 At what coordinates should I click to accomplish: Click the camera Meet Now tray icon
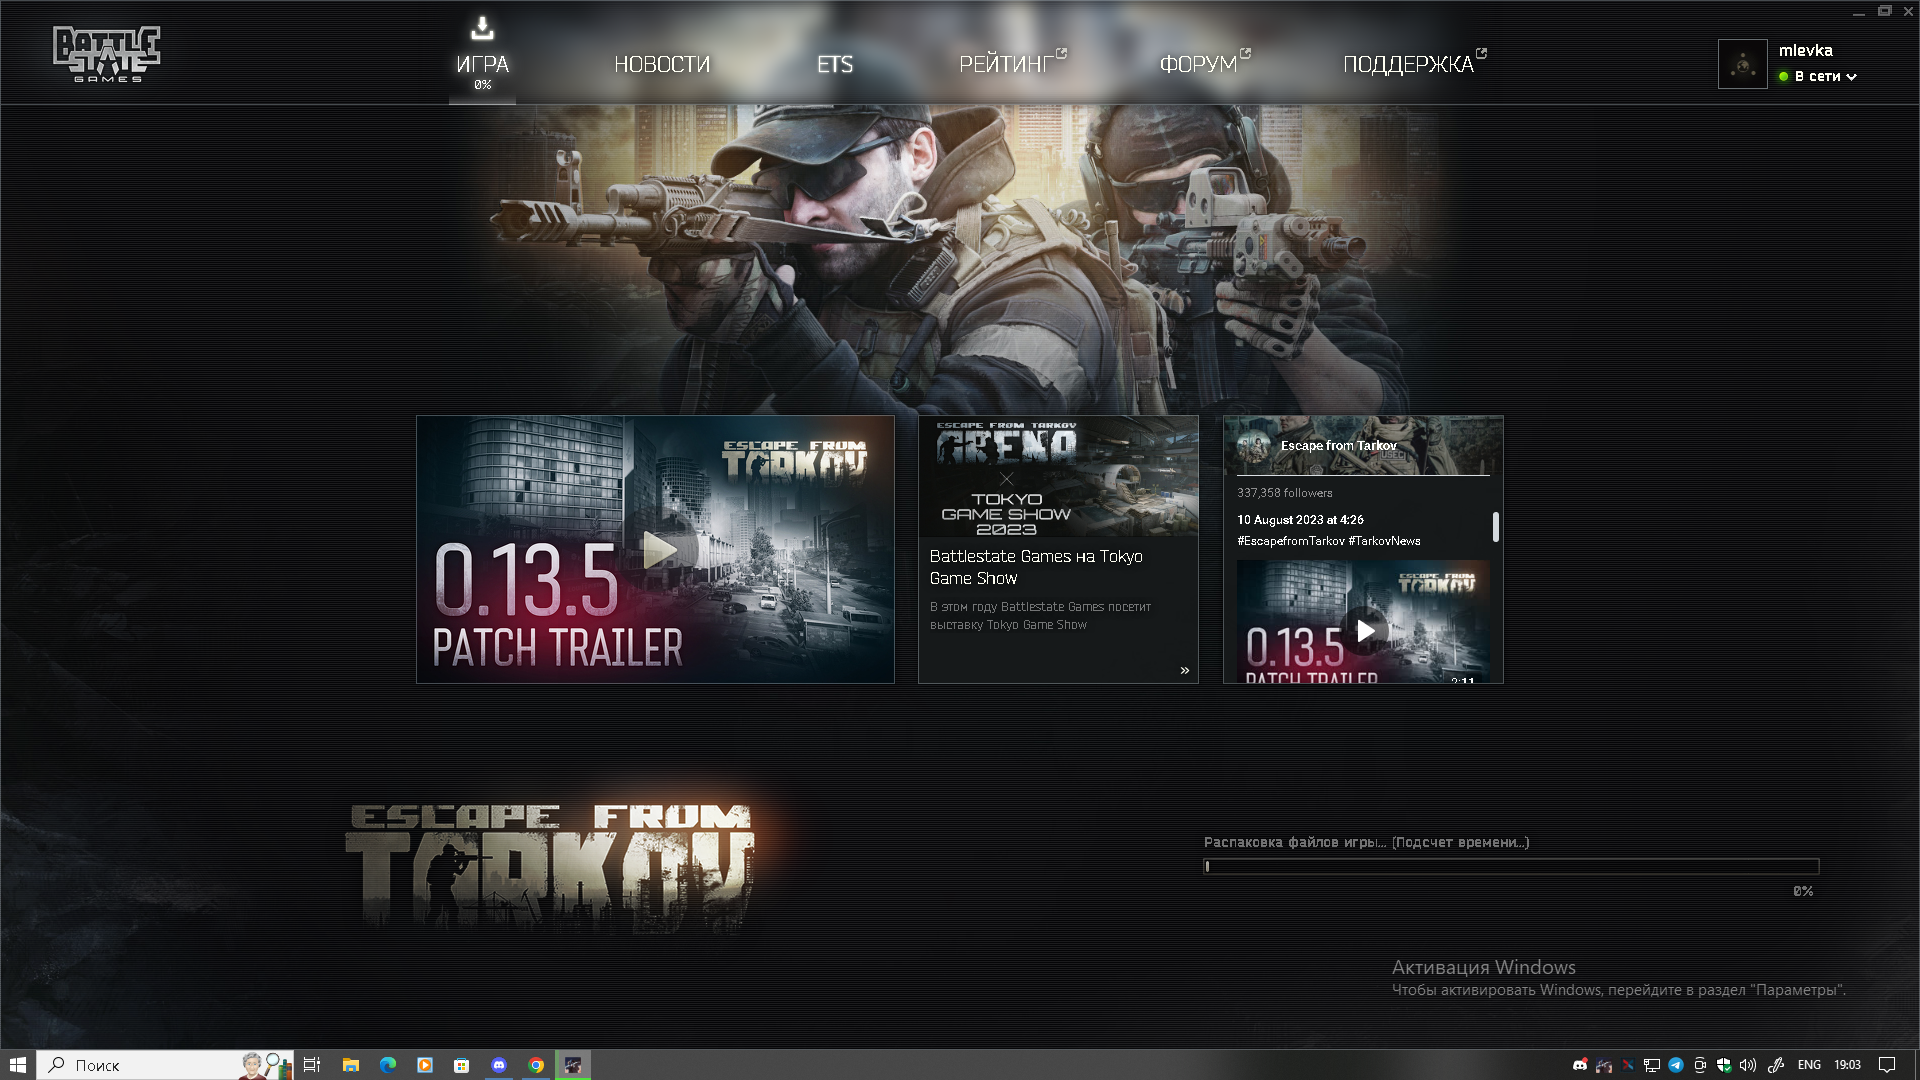pos(1700,1065)
